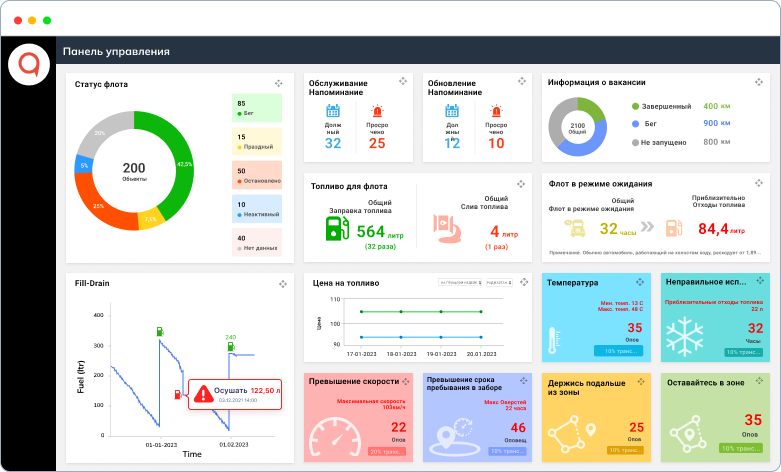Click the move icon on Топливо для флота card
The width and height of the screenshot is (781, 472).
pyautogui.click(x=521, y=184)
